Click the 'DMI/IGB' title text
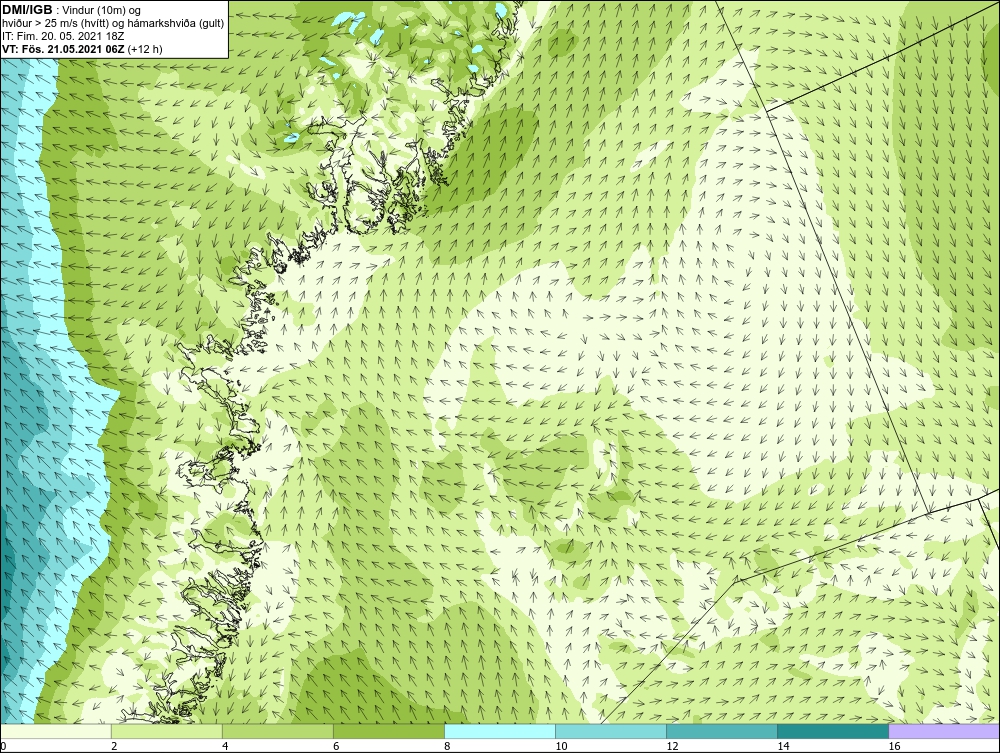Image resolution: width=1000 pixels, height=753 pixels. pyautogui.click(x=27, y=10)
